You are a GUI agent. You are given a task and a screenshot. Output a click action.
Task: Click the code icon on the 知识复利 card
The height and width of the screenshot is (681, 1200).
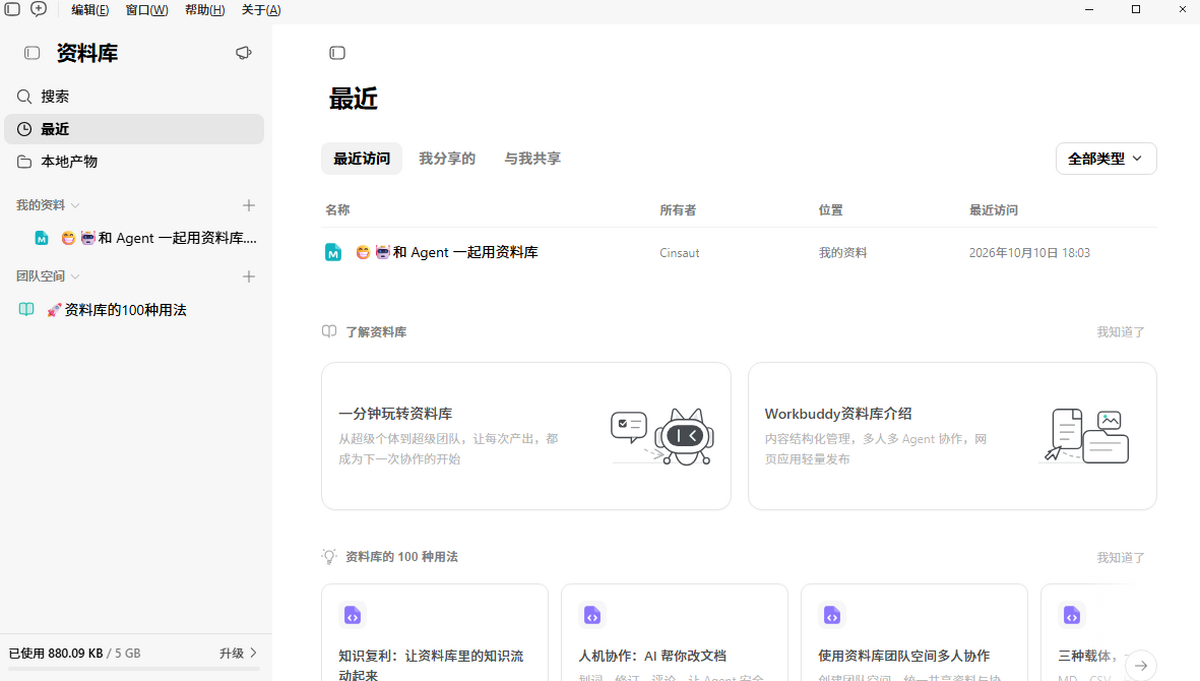tap(352, 615)
